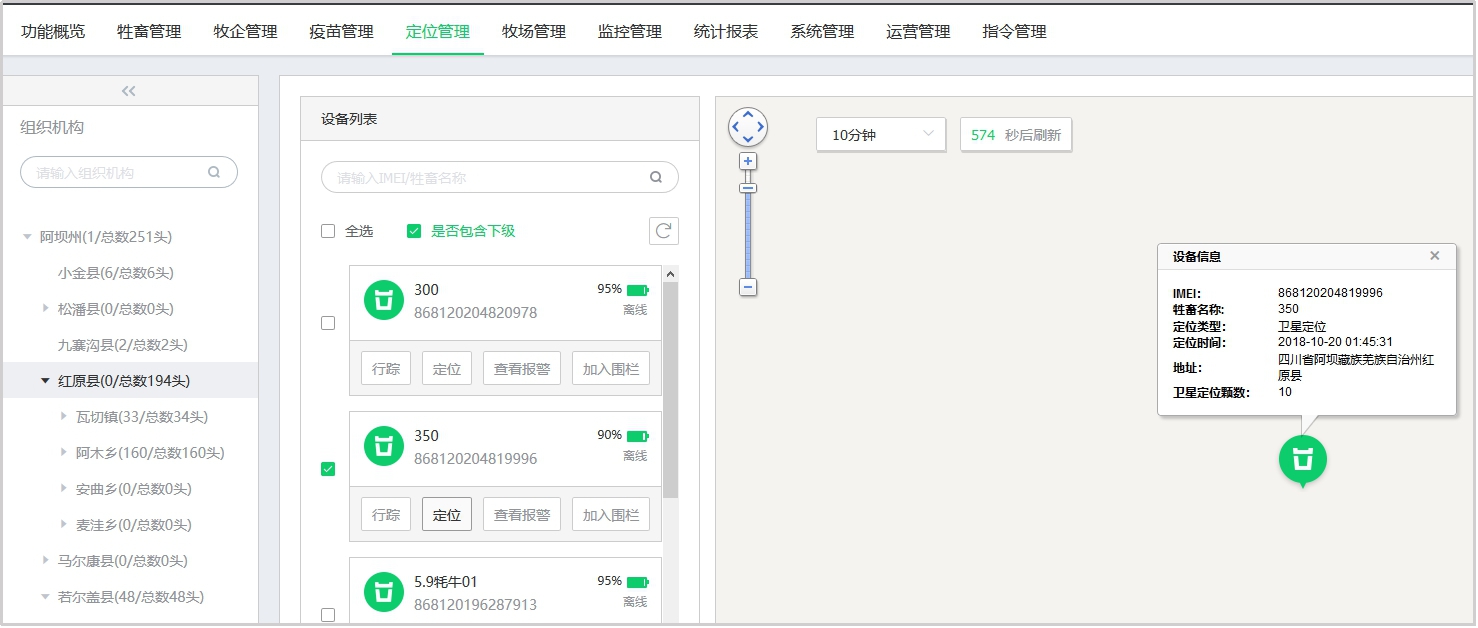
Task: Collapse the 红原县 tree node
Action: tap(45, 381)
